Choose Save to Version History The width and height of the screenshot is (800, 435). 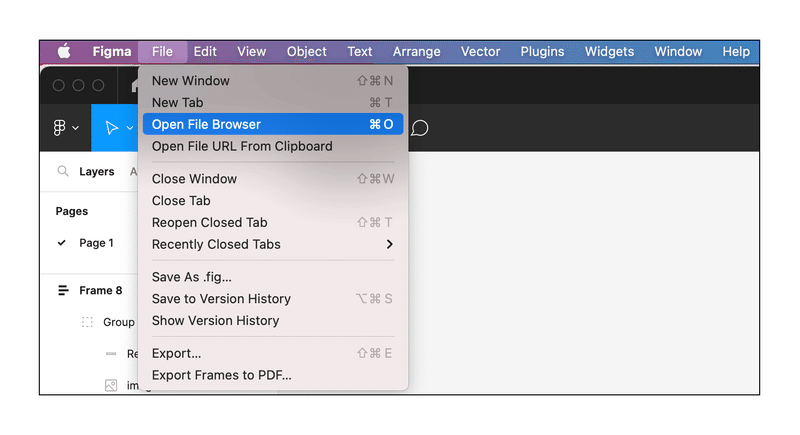273,299
